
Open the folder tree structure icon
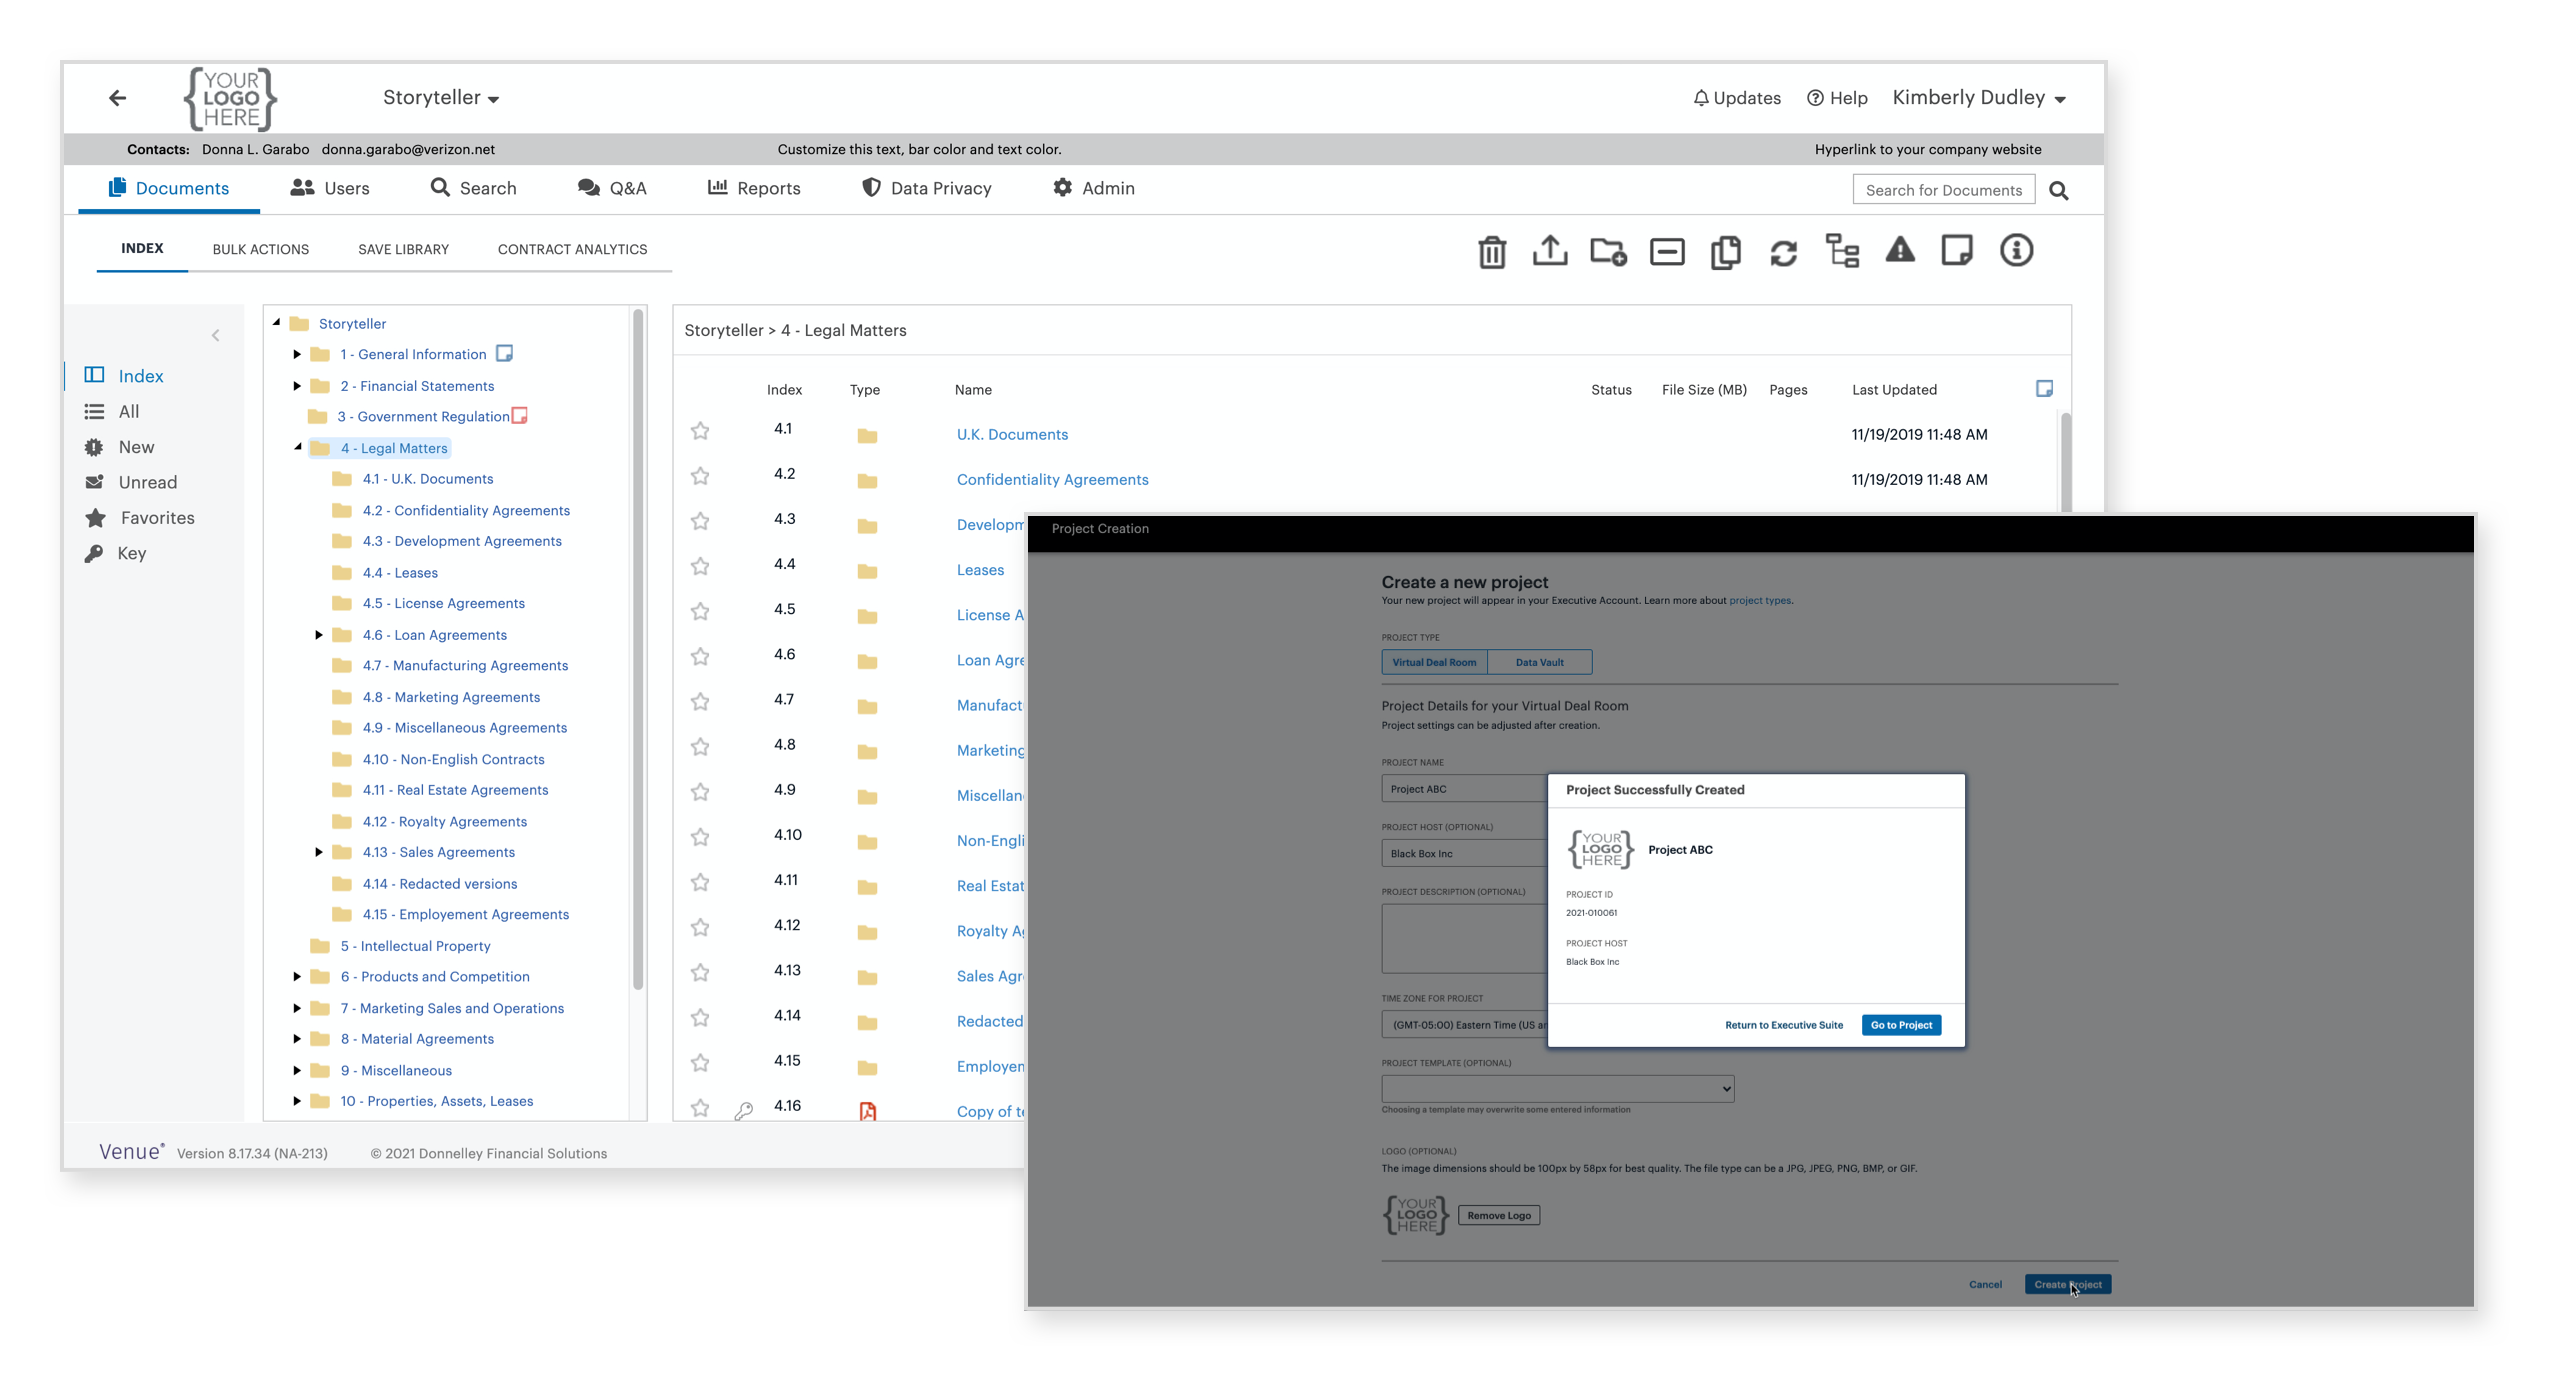(1842, 251)
